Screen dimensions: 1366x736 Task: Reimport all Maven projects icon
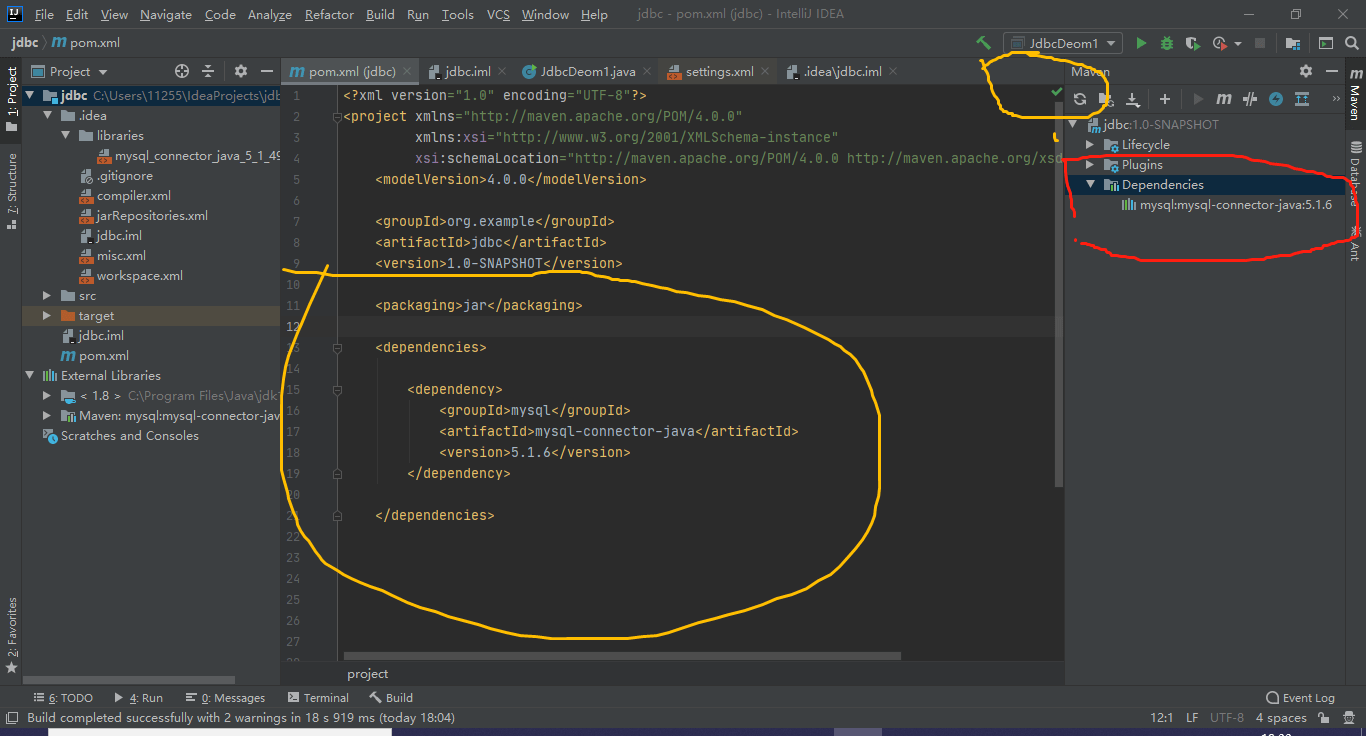pos(1080,99)
